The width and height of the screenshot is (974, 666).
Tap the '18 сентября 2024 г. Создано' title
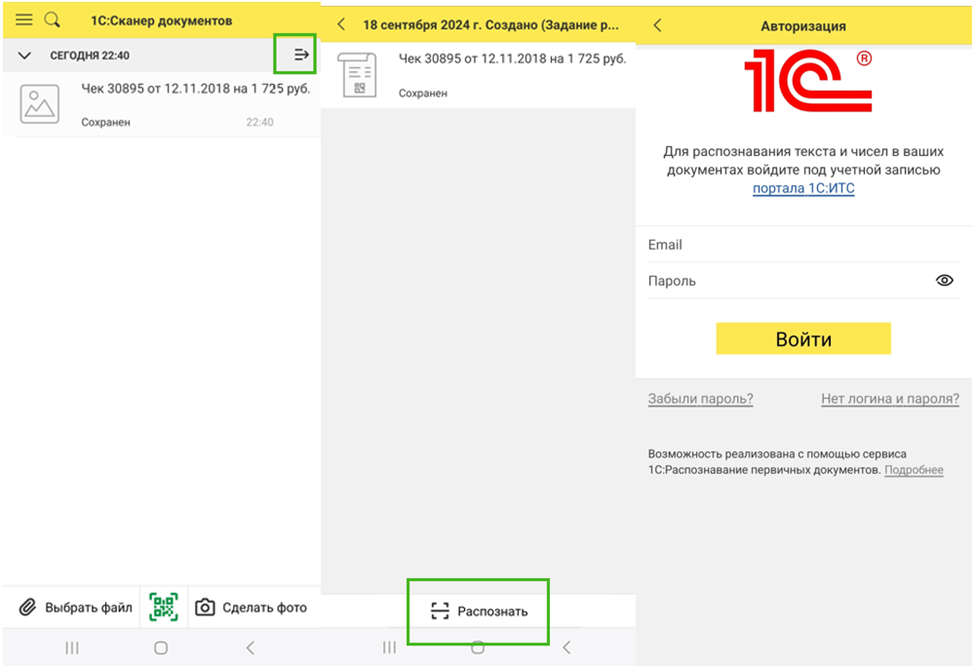[x=491, y=25]
